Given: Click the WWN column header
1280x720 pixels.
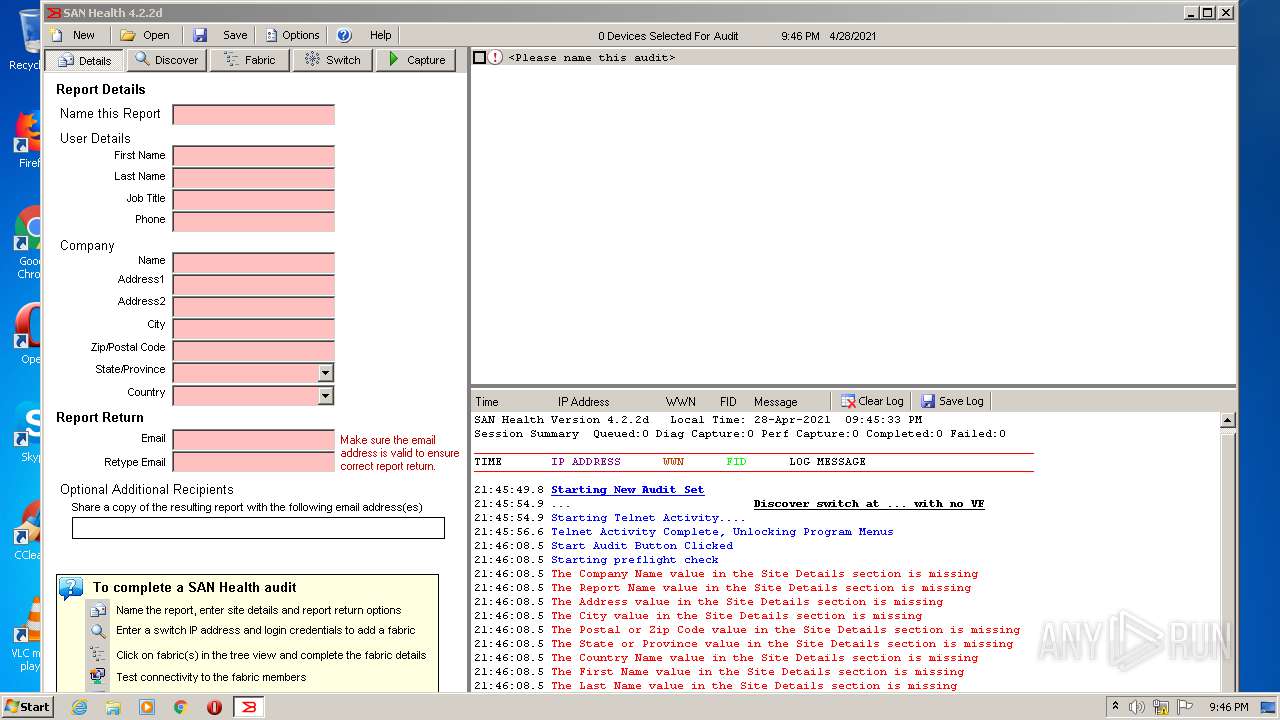Looking at the screenshot, I should 681,402.
